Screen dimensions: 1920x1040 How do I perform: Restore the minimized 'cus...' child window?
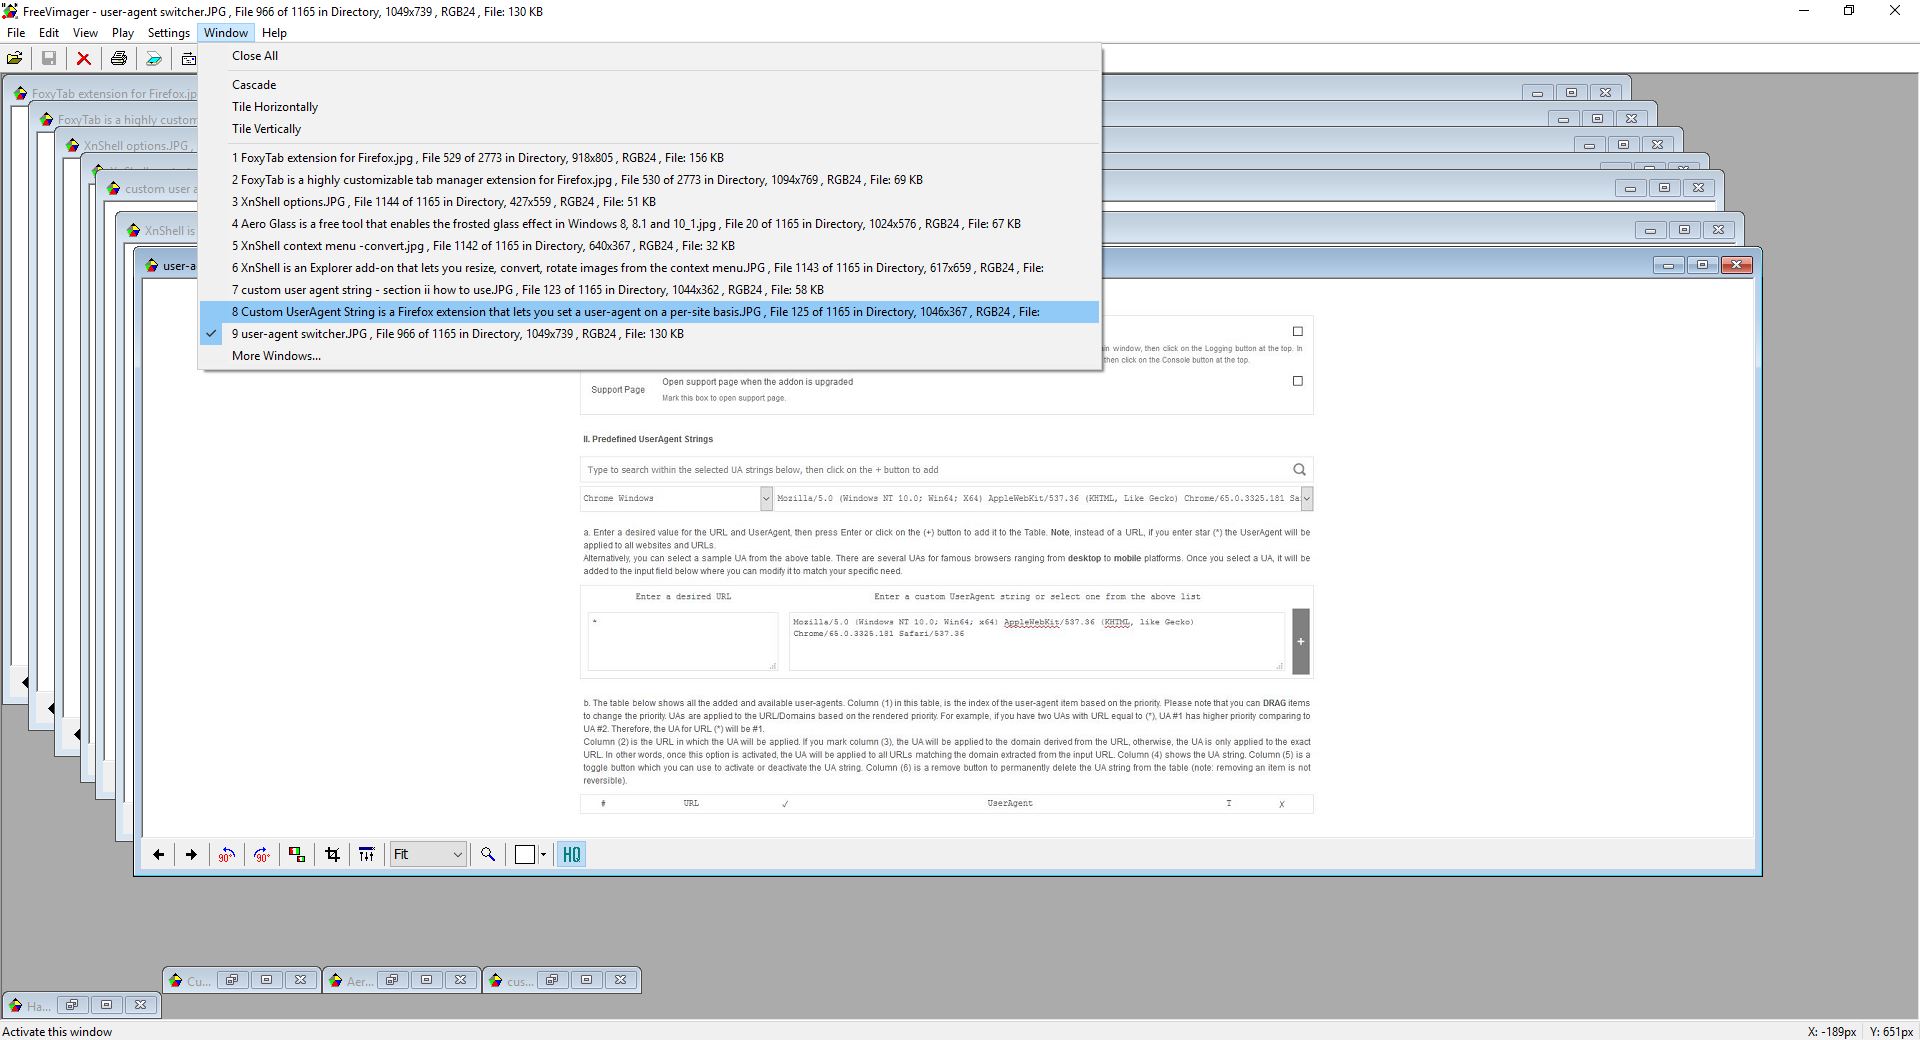click(x=552, y=980)
